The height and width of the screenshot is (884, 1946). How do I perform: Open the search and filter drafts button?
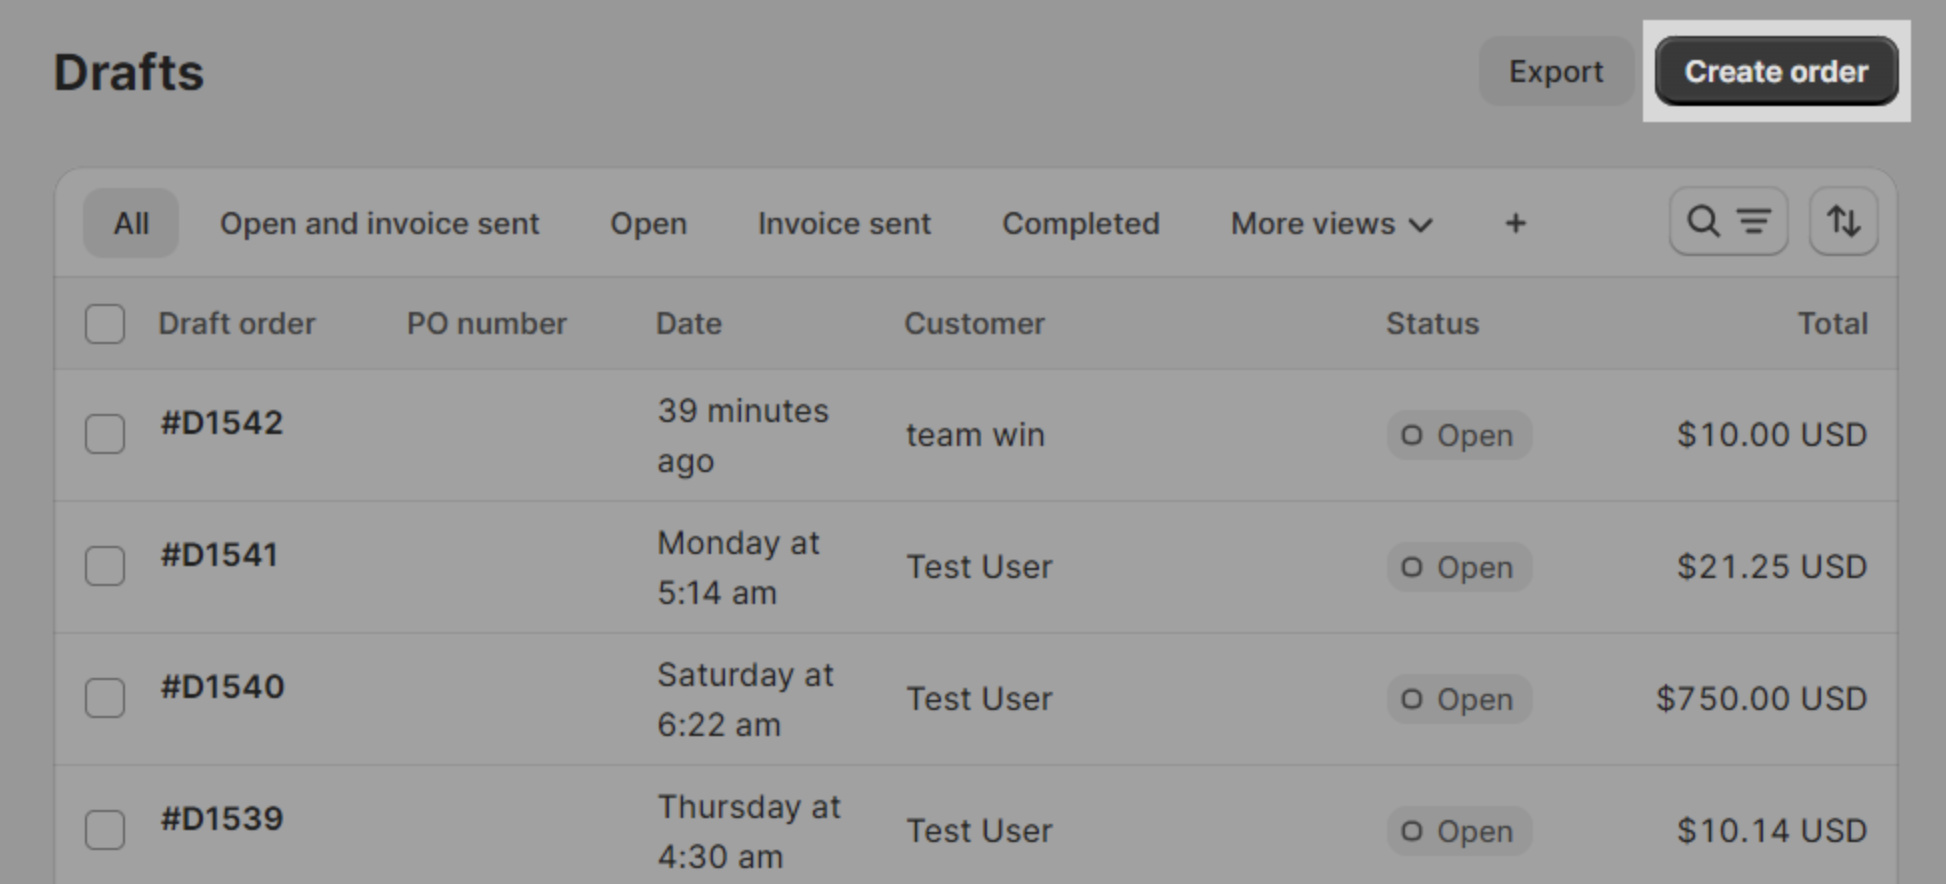point(1727,221)
